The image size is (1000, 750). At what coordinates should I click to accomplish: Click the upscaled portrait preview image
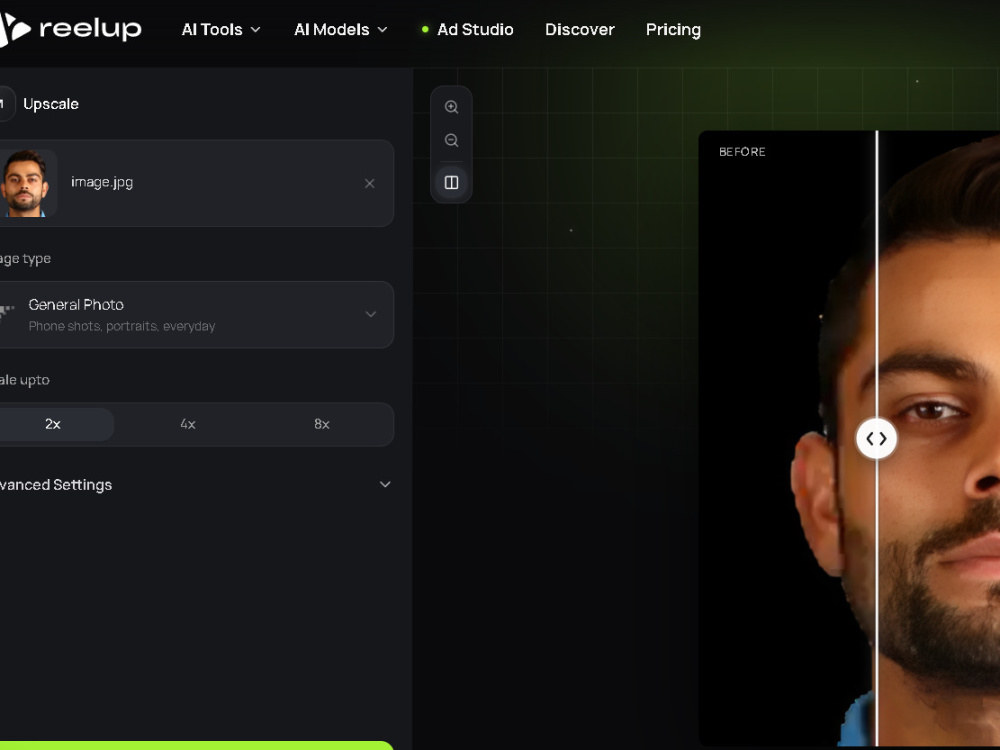[x=849, y=439]
